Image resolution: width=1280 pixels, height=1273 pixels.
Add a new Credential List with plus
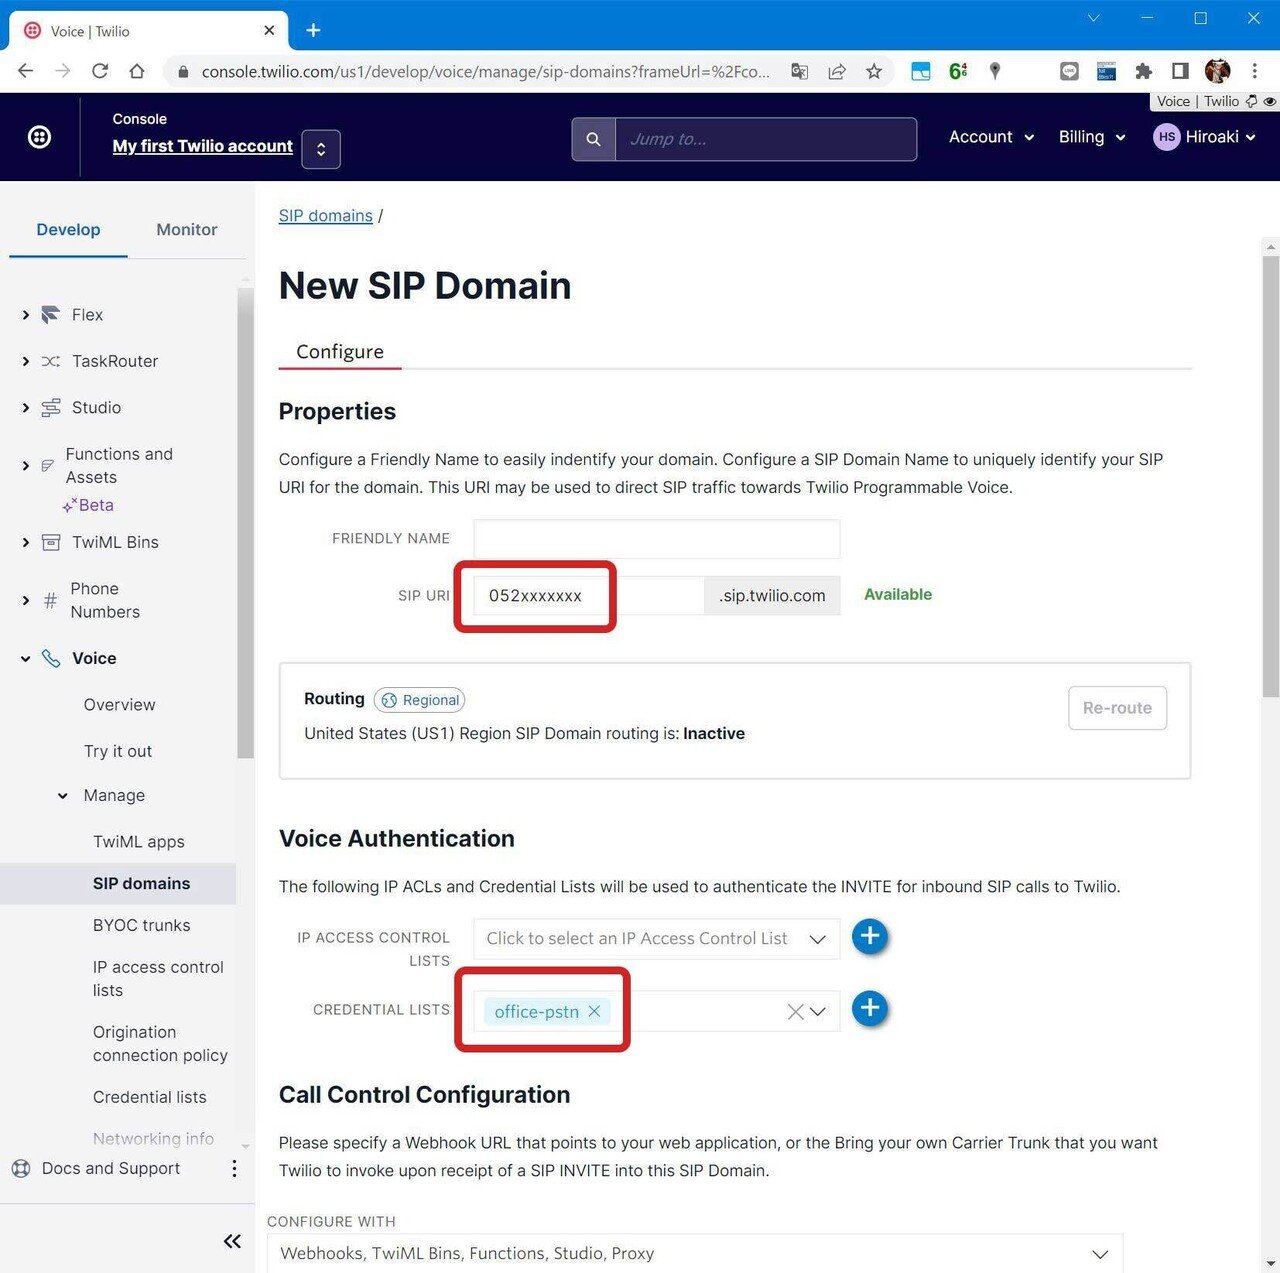pos(870,1008)
